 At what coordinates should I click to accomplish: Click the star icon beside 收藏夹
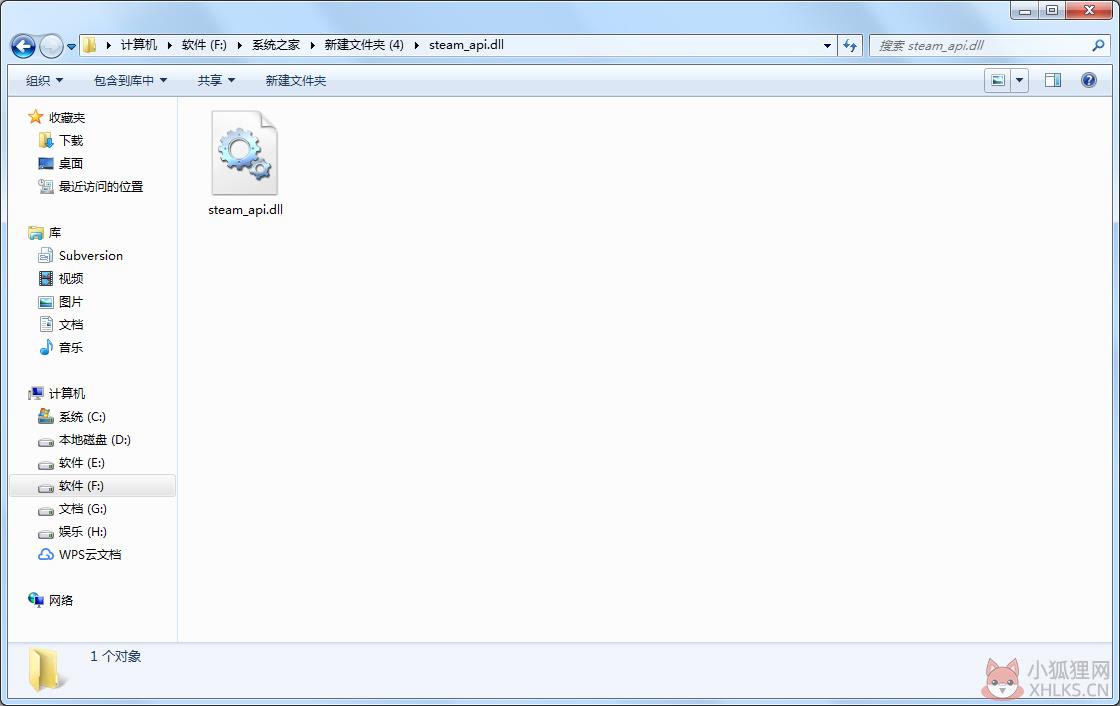pyautogui.click(x=36, y=116)
